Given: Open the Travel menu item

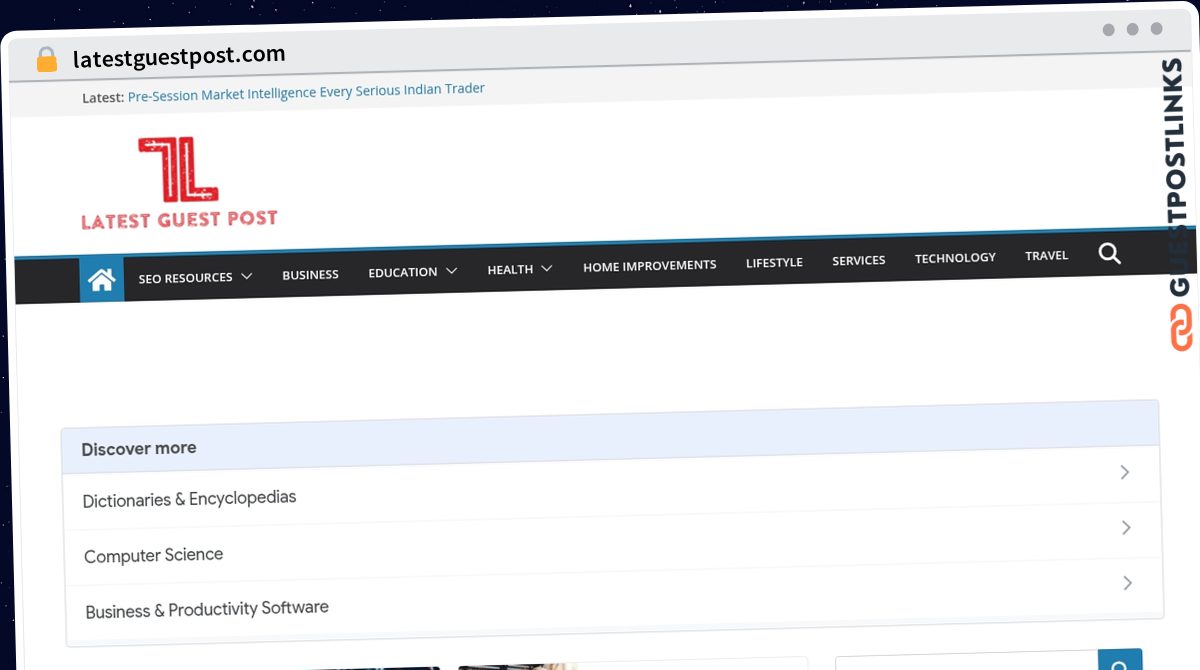Looking at the screenshot, I should tap(1047, 255).
